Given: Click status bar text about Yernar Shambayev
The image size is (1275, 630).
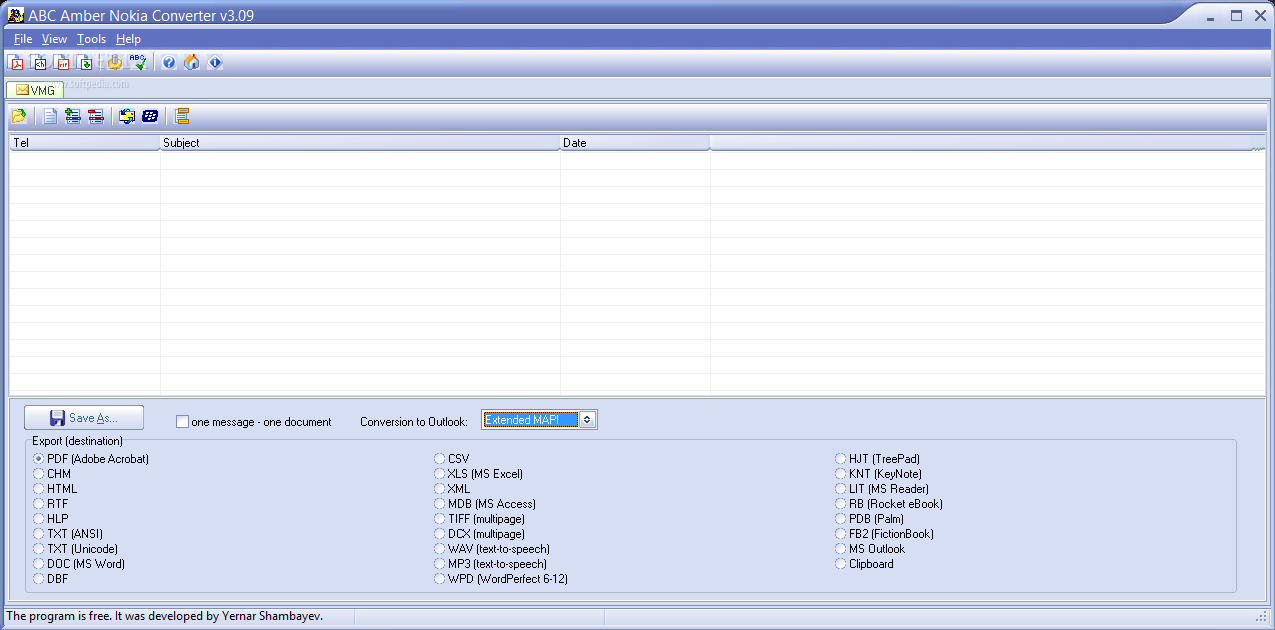Looking at the screenshot, I should pos(165,616).
